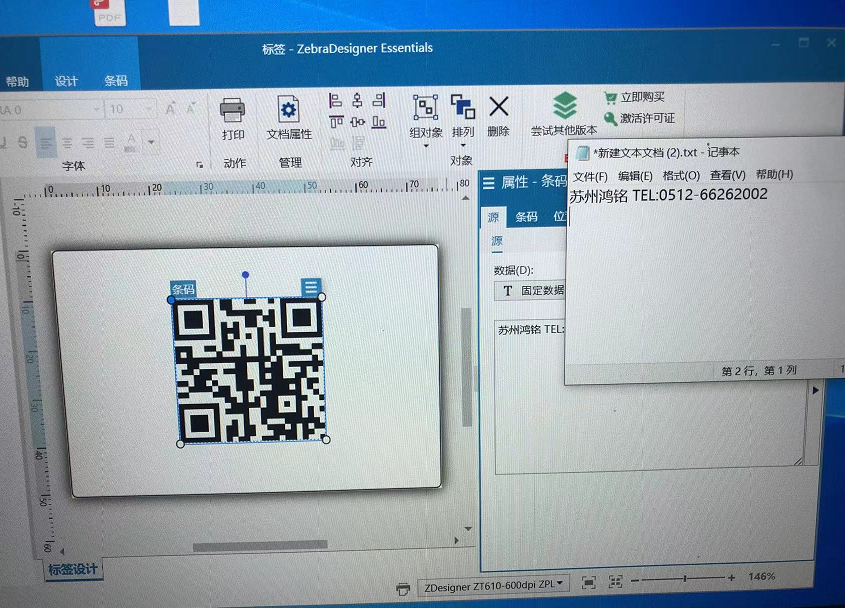Screen dimensions: 845x608
Task: Align selected objects to the top edge
Action: click(336, 122)
